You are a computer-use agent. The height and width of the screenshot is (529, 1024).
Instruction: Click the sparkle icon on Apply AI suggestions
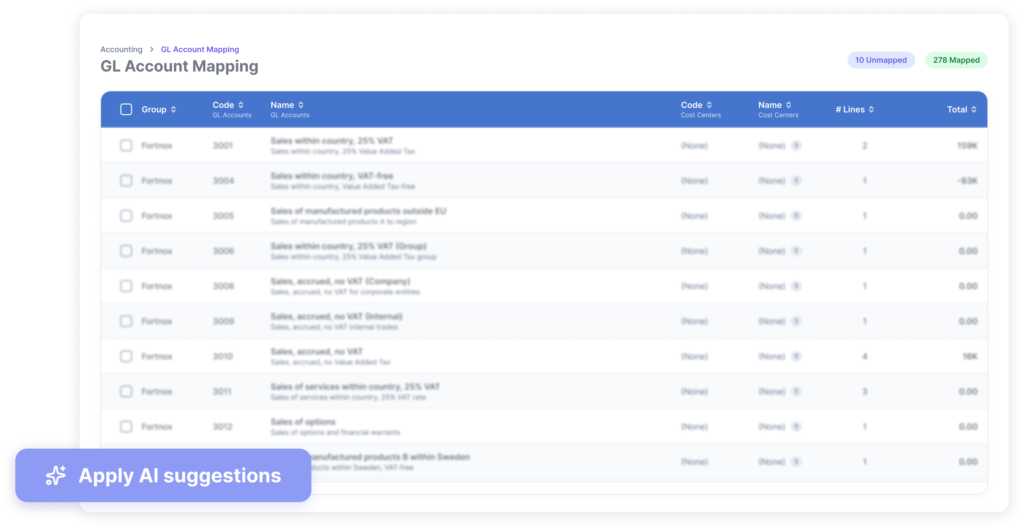tap(56, 475)
